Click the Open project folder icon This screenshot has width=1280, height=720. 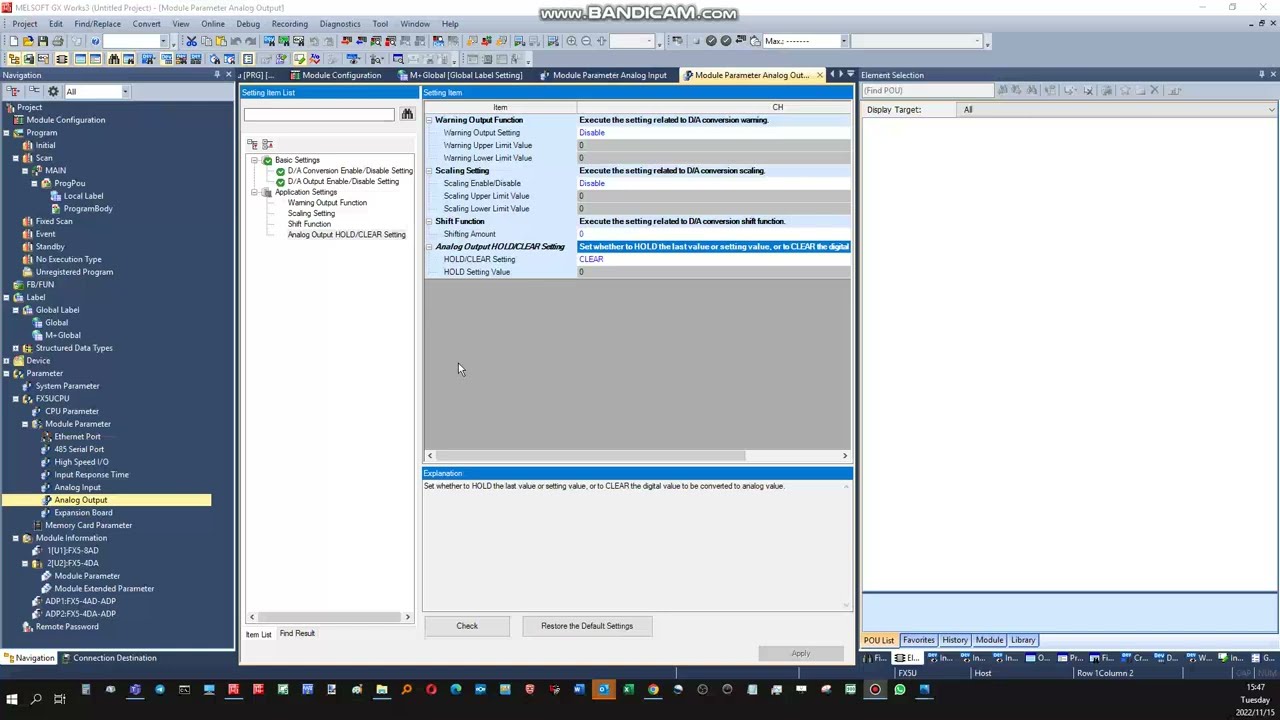28,41
